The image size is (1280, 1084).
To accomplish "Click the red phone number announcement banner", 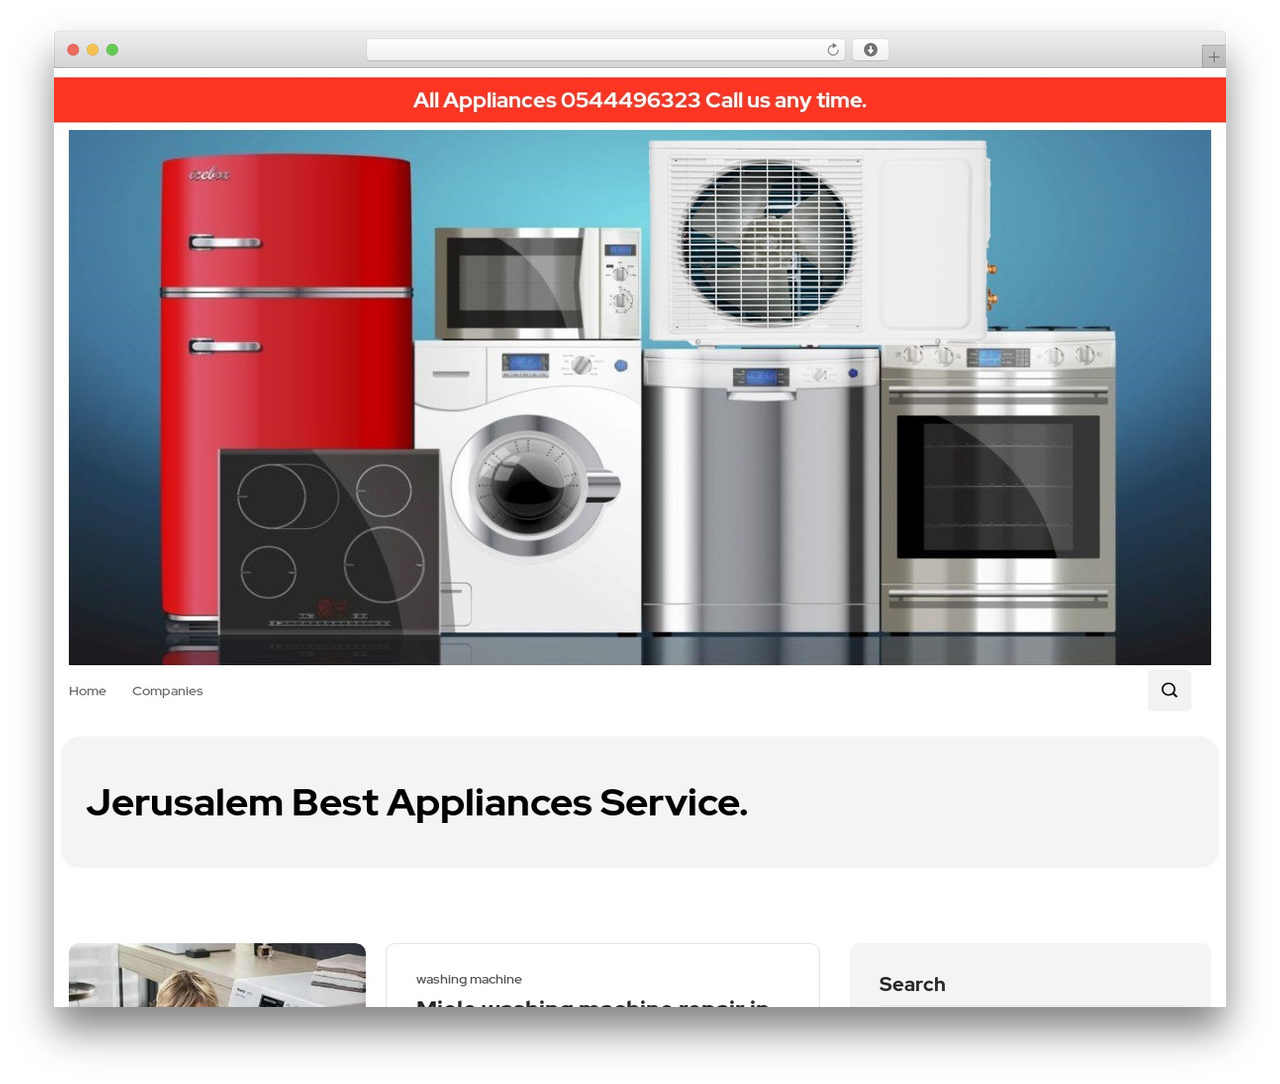I will [x=640, y=100].
